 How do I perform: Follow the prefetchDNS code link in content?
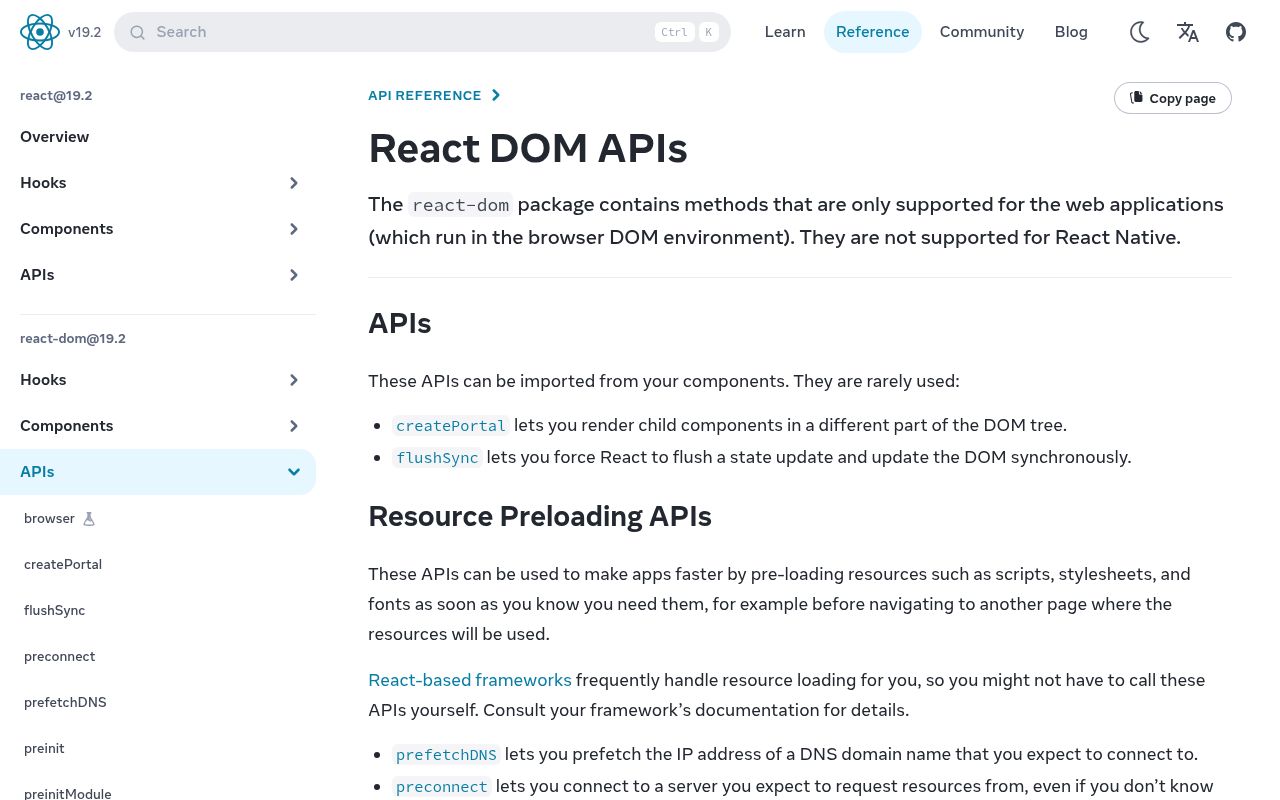pyautogui.click(x=446, y=755)
